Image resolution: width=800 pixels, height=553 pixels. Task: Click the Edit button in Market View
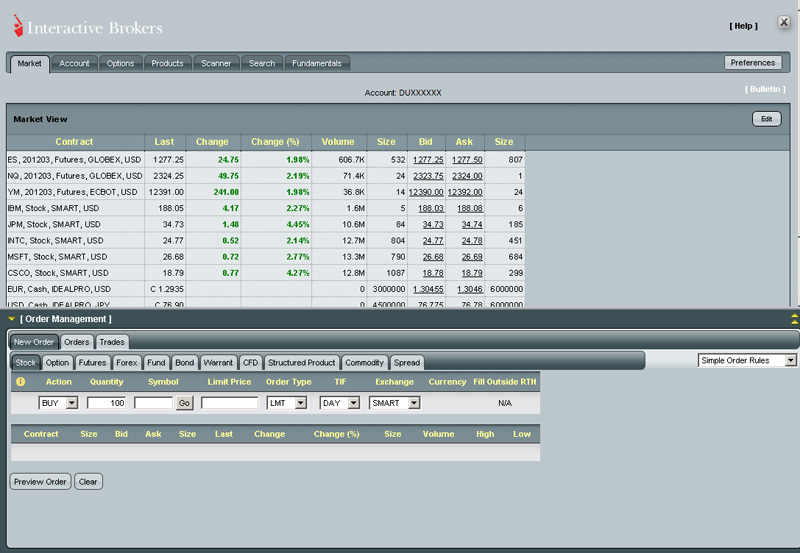[x=766, y=119]
